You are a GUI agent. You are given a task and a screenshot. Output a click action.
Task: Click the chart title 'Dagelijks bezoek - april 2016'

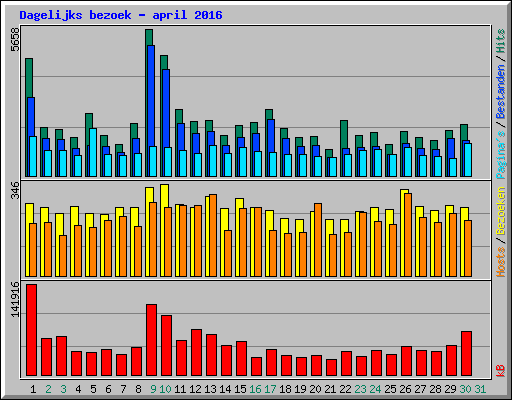pyautogui.click(x=121, y=15)
